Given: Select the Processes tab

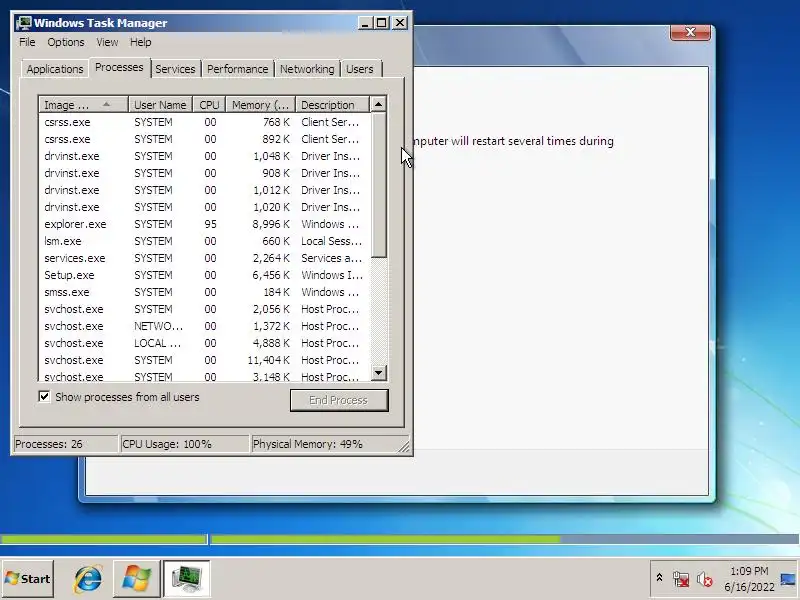Looking at the screenshot, I should click(119, 67).
